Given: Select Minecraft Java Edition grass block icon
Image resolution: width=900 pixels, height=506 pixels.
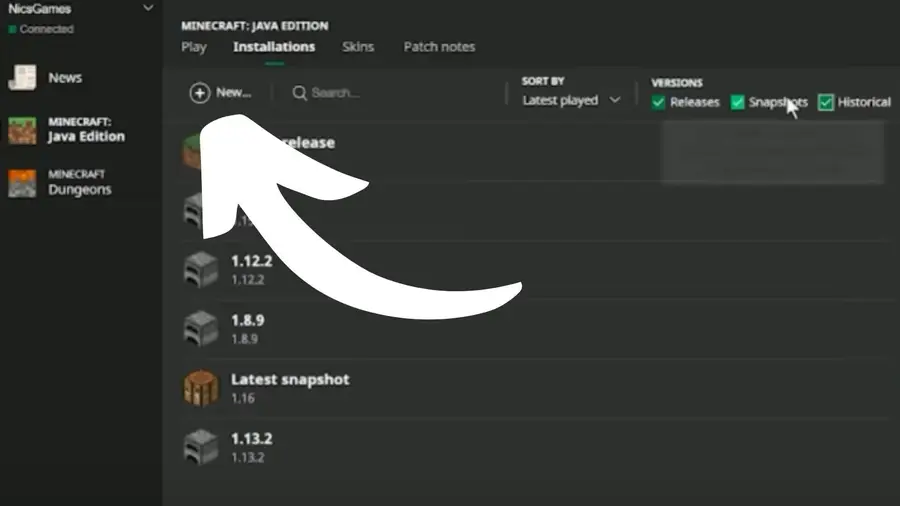Looking at the screenshot, I should (22, 129).
